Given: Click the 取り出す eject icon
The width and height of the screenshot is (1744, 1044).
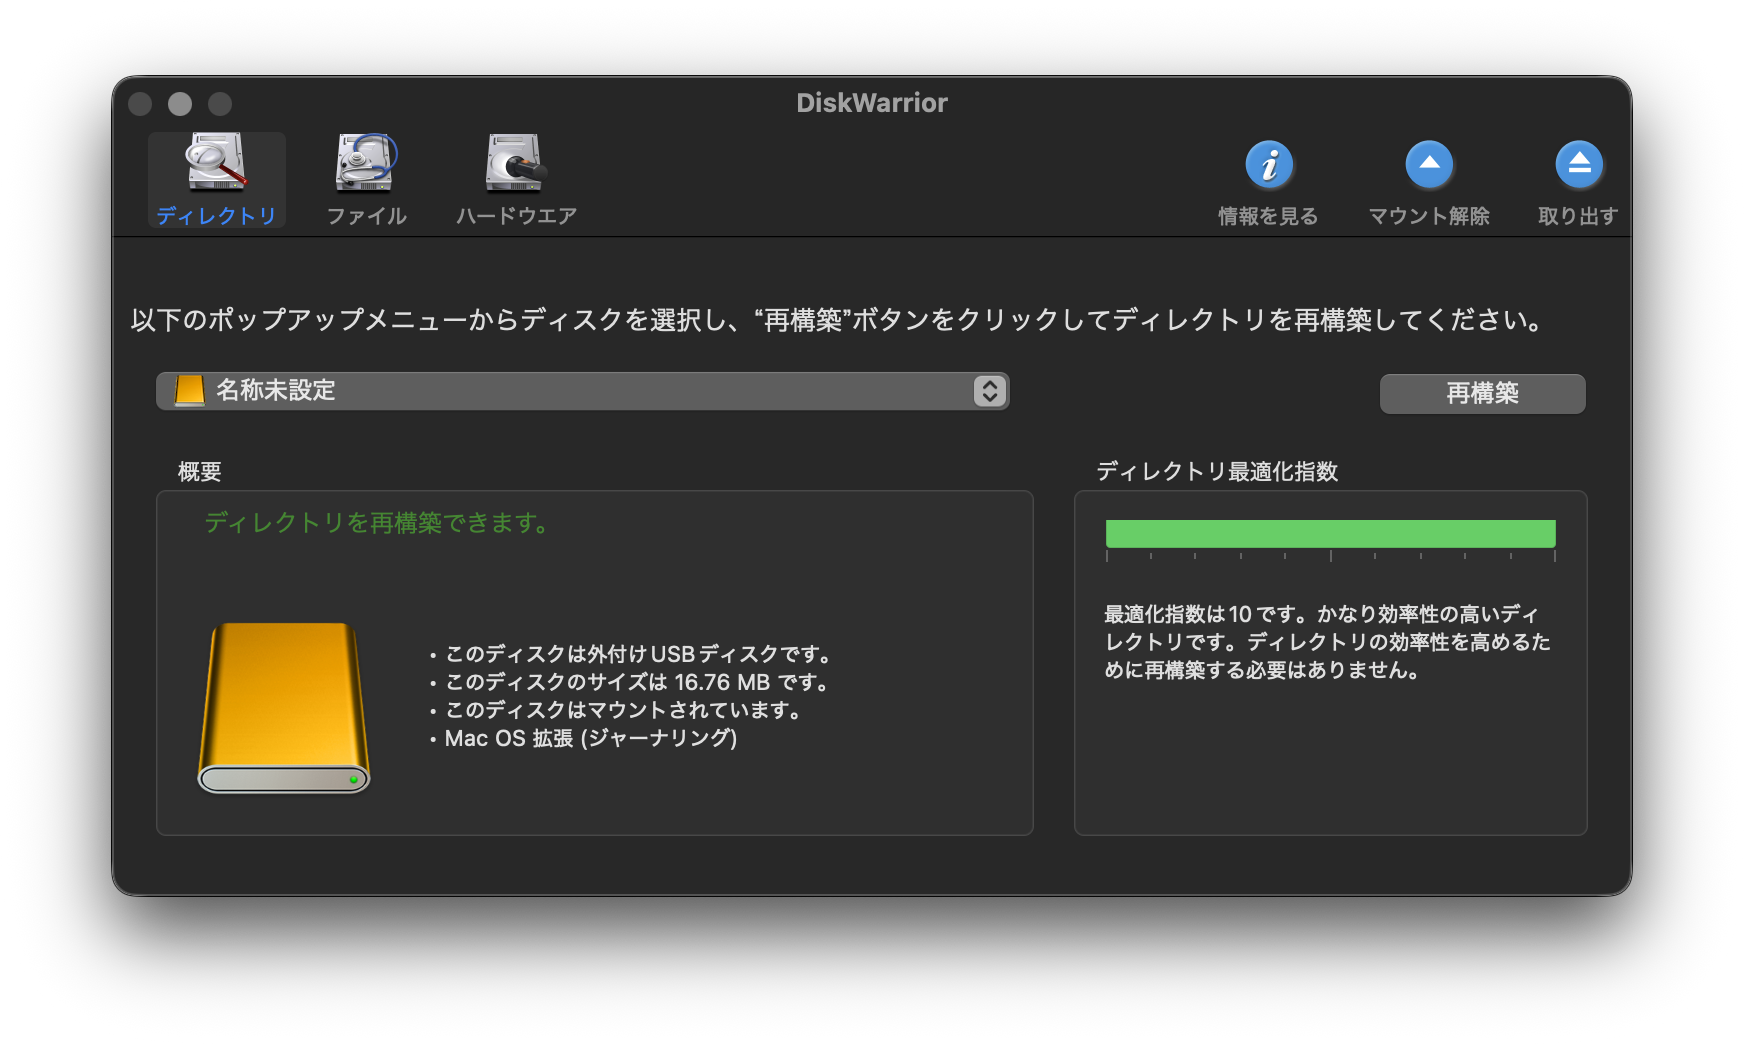Looking at the screenshot, I should [x=1579, y=166].
